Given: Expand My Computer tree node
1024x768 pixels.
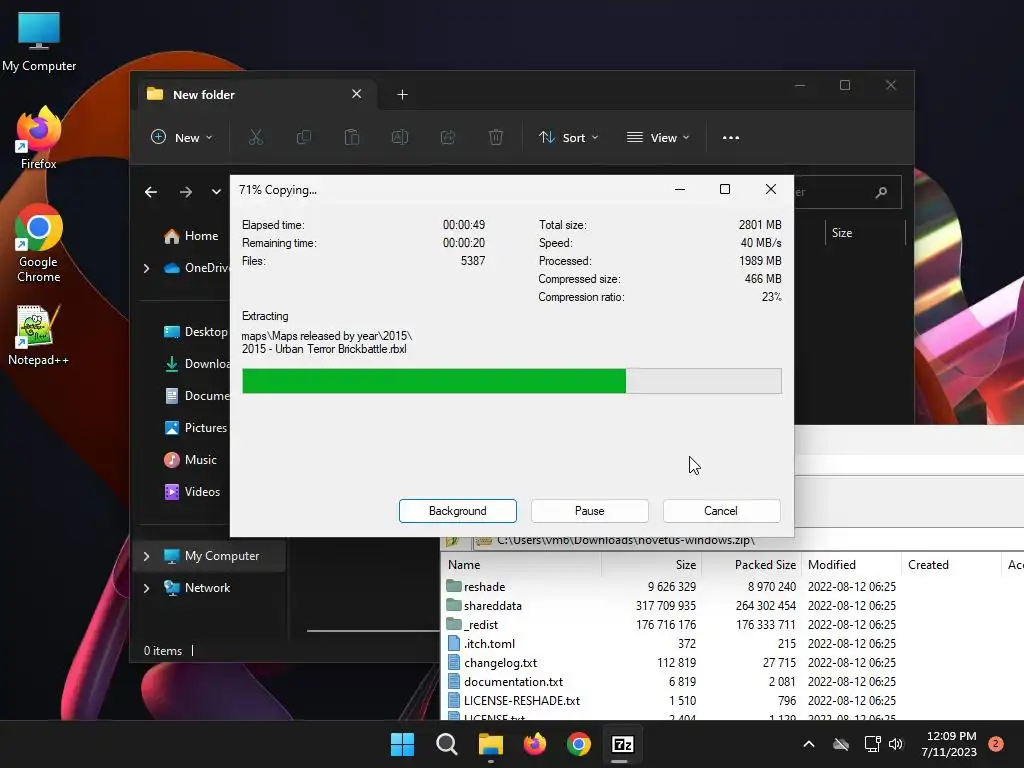Looking at the screenshot, I should coord(146,556).
